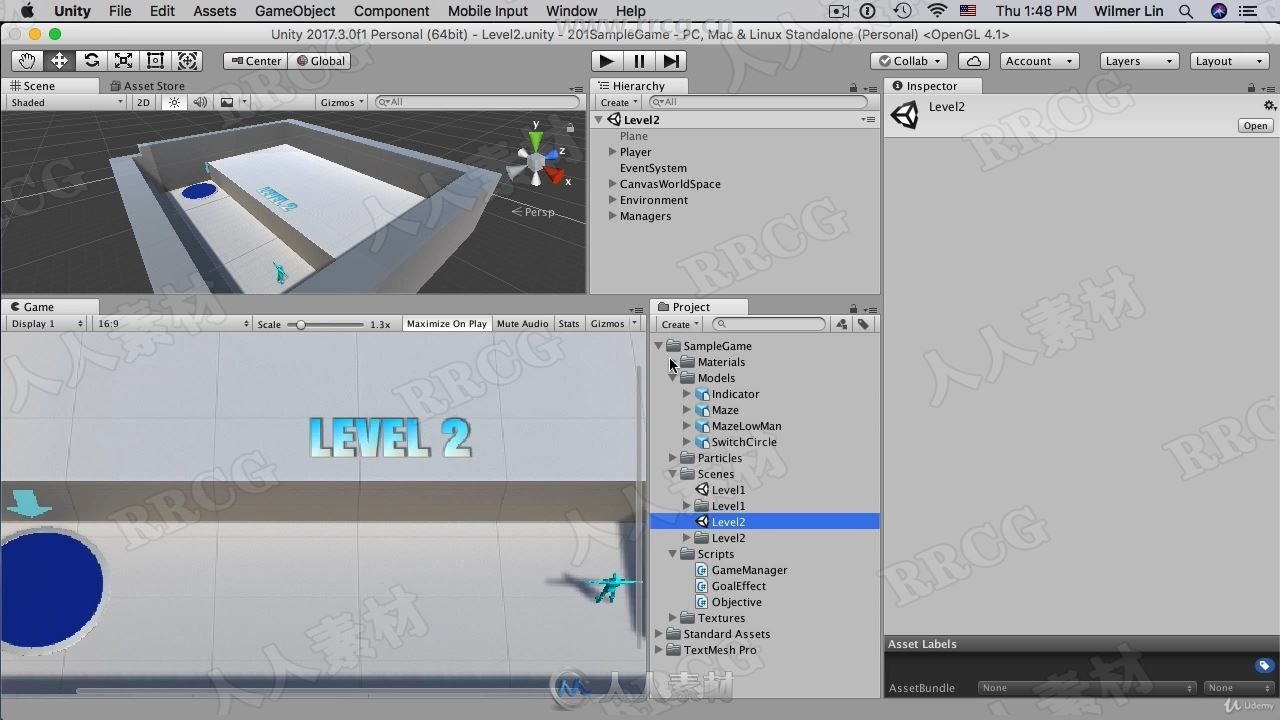The image size is (1280, 720).
Task: Toggle pivot mode Center button
Action: tap(255, 61)
